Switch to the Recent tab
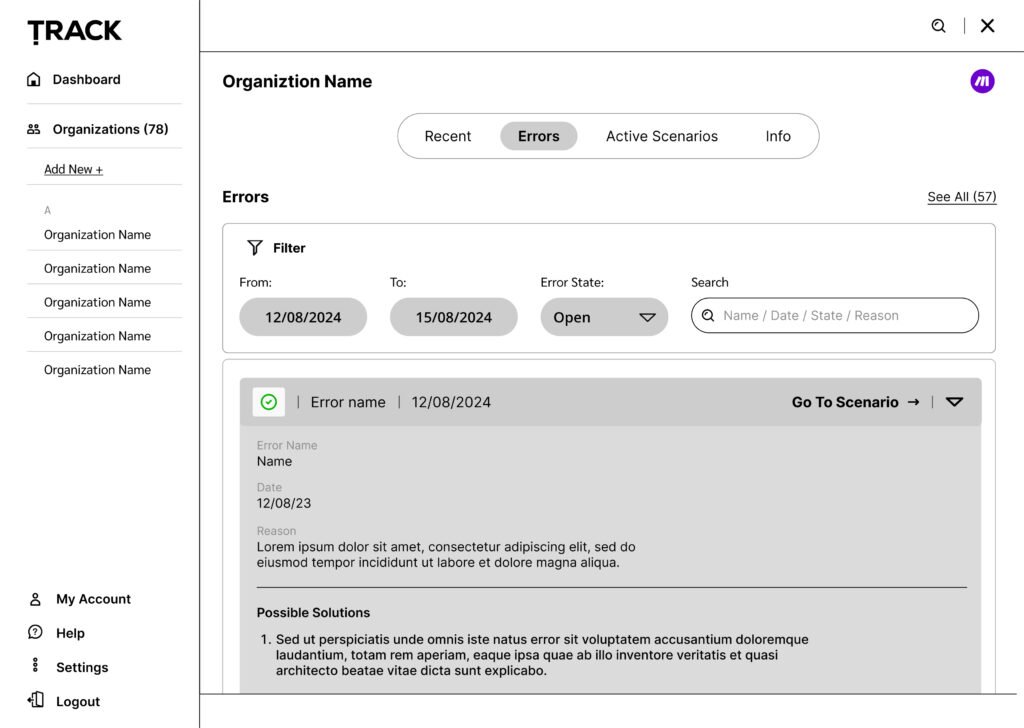This screenshot has width=1024, height=728. pyautogui.click(x=447, y=136)
